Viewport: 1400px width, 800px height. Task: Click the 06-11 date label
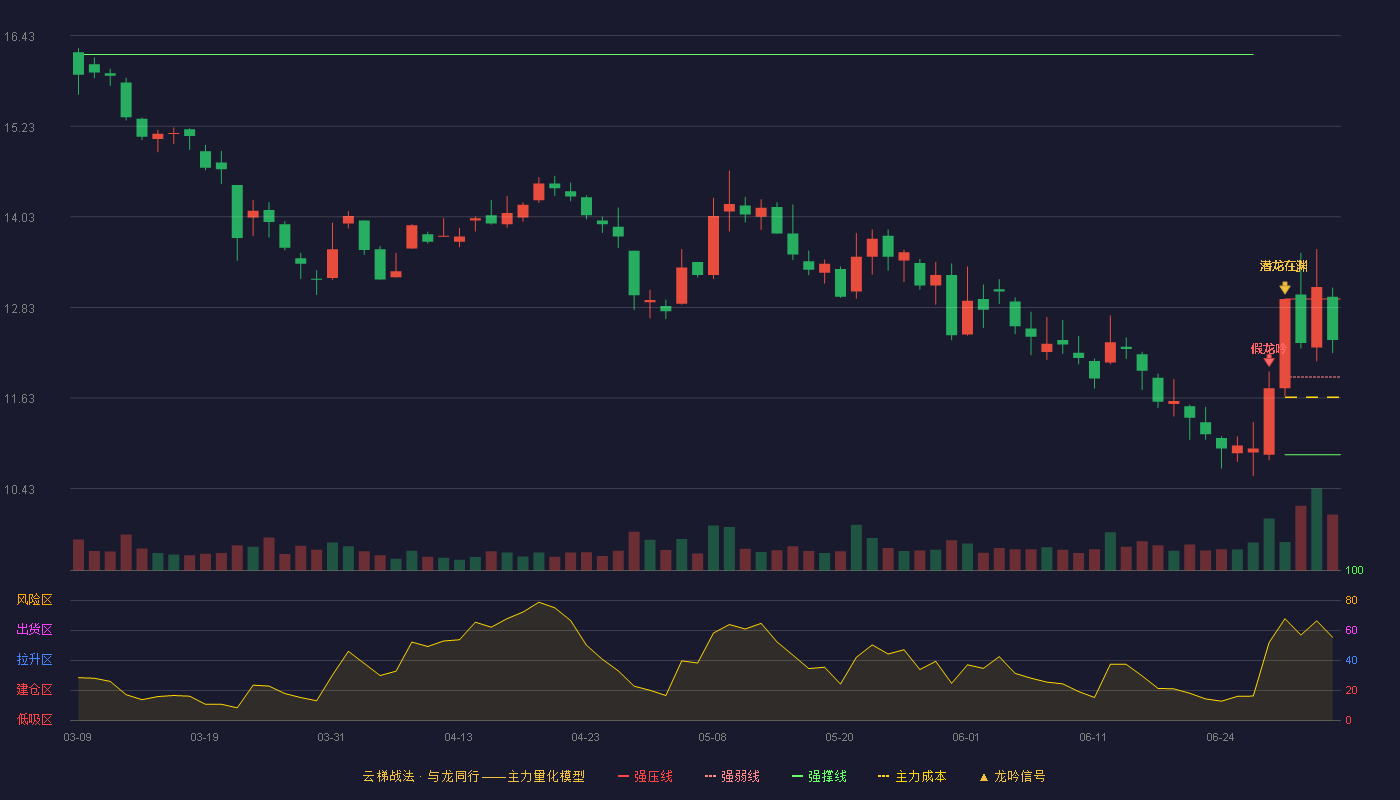1093,737
